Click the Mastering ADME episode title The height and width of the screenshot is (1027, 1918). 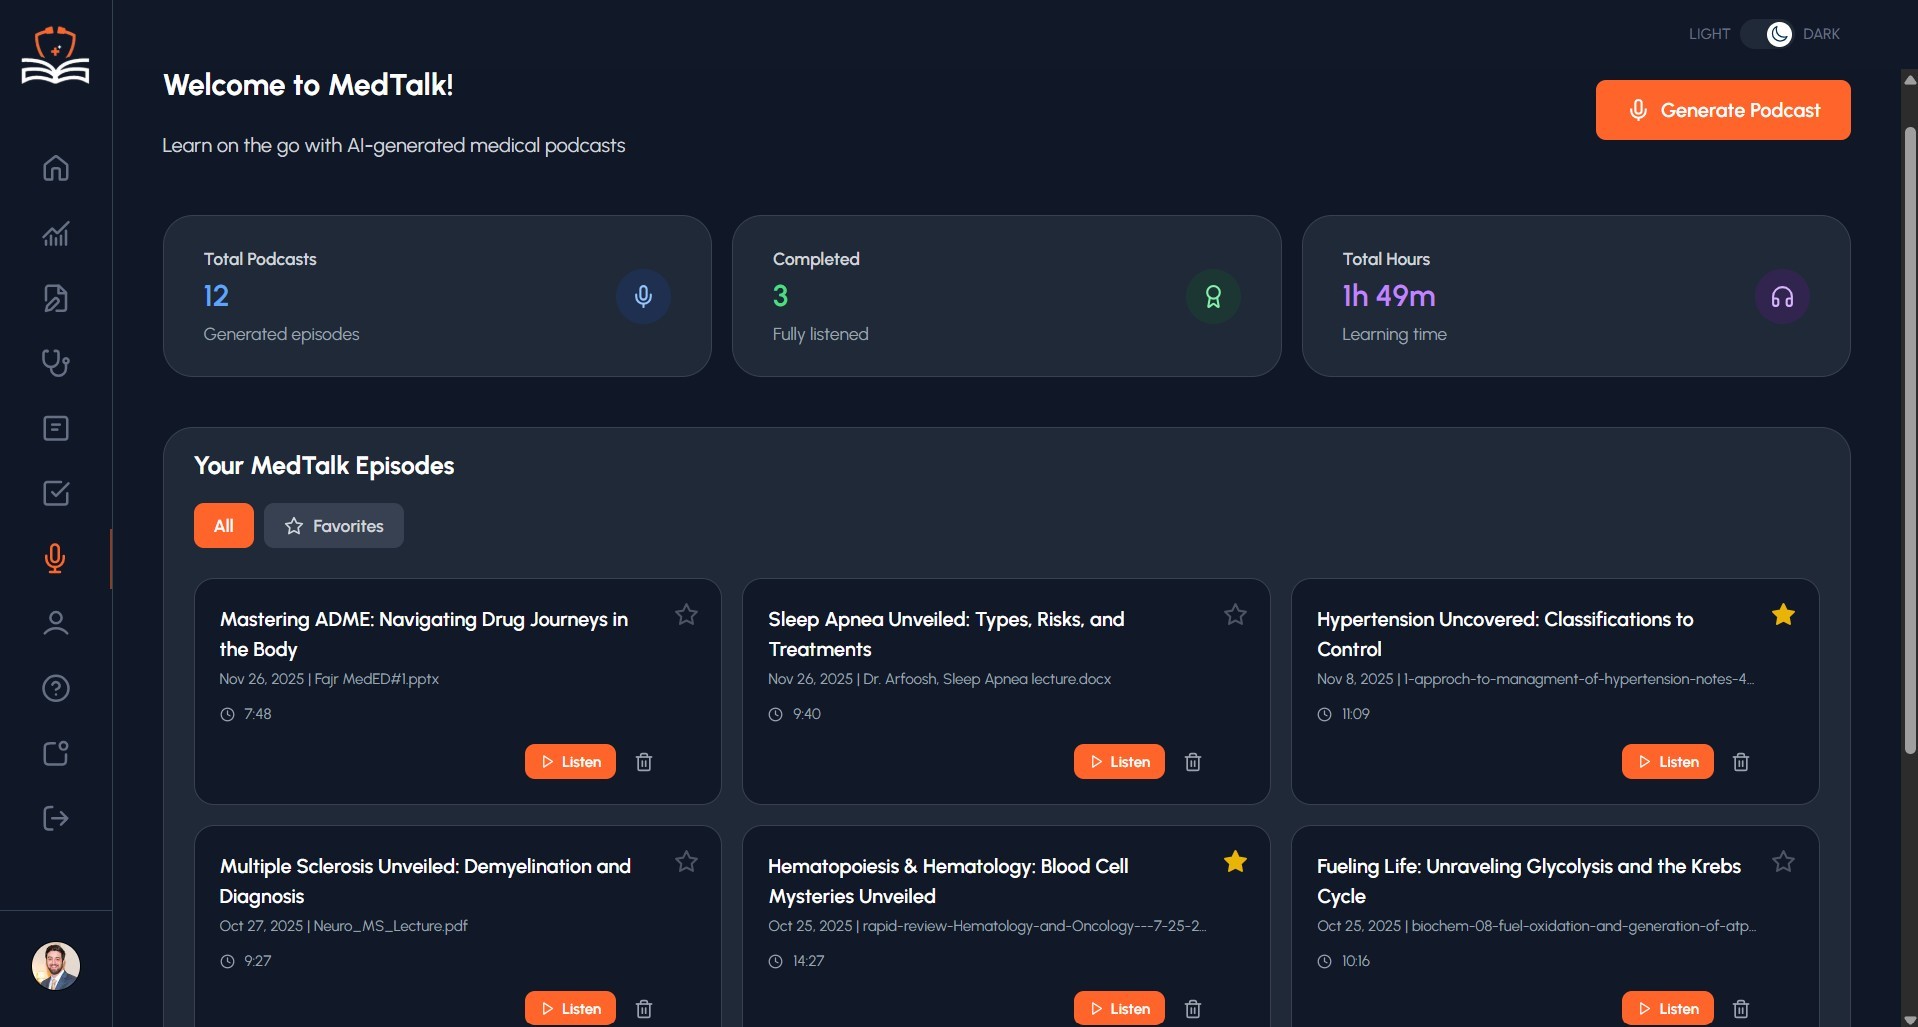[x=424, y=634]
